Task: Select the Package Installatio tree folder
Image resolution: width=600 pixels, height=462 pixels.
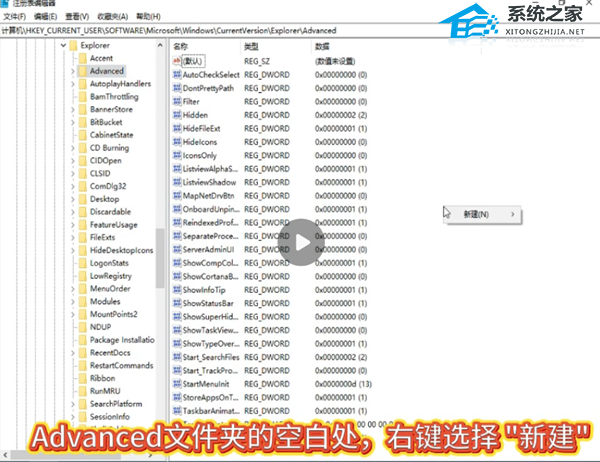Action: (x=122, y=340)
